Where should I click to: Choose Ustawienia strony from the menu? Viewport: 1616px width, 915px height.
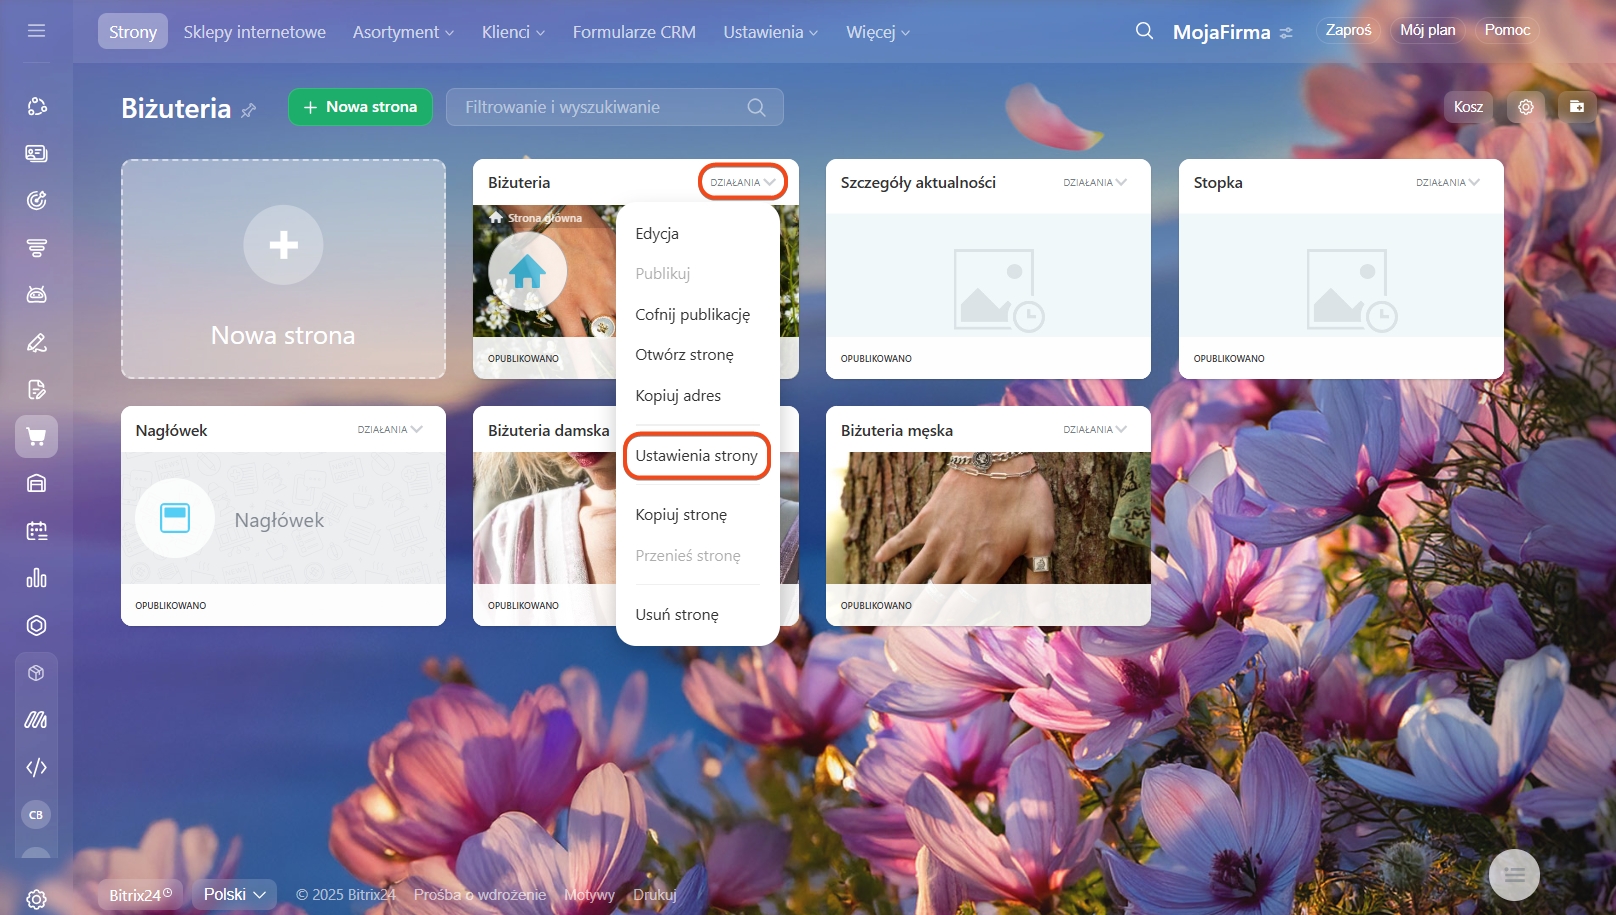(x=698, y=455)
